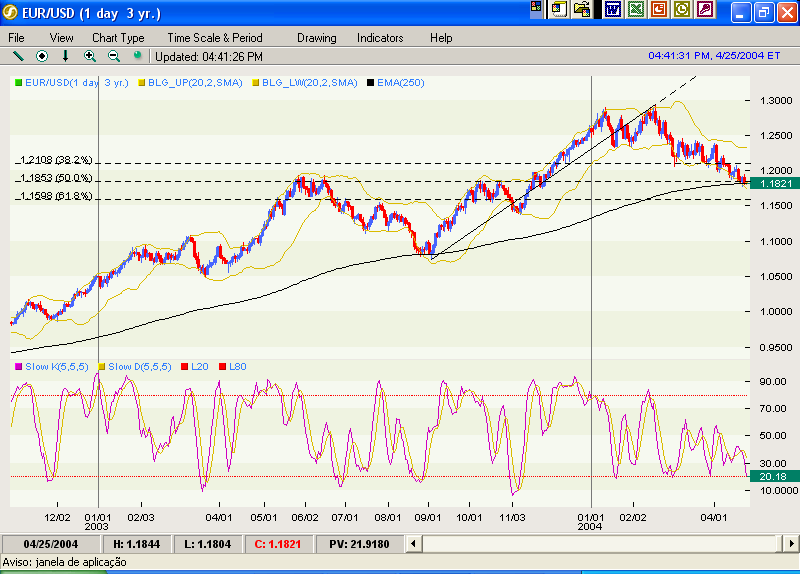Click the Office shortcut bar logo
Viewport: 800px width, 574px height.
tap(536, 7)
